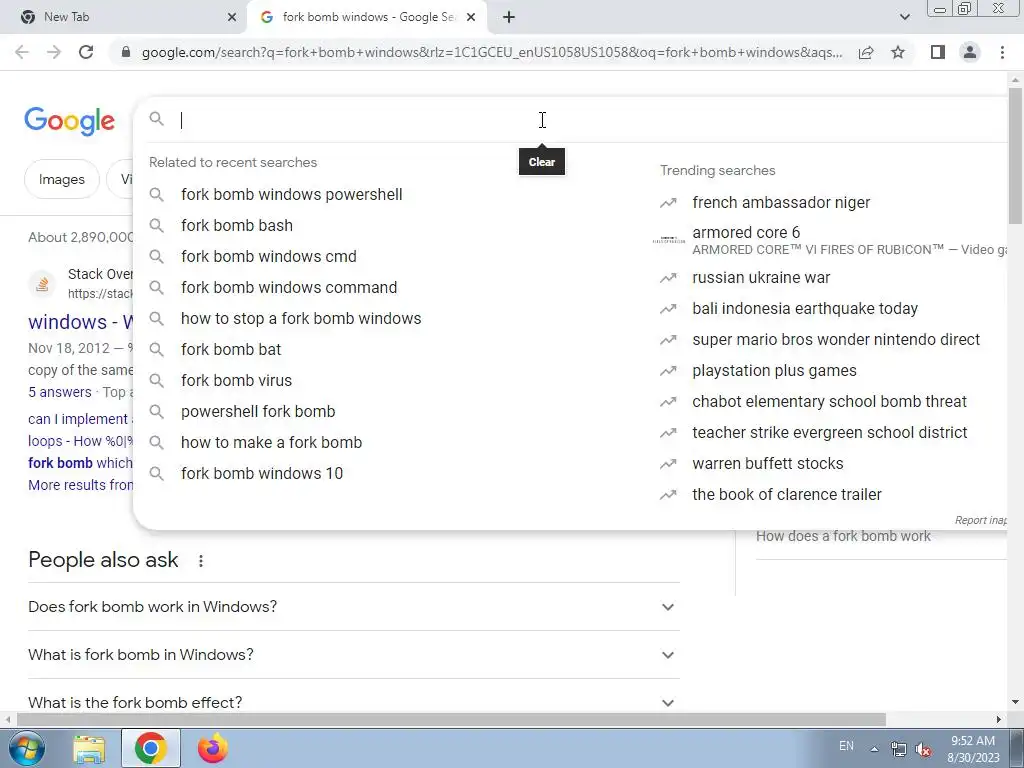
Task: Open the Images search filter
Action: click(61, 179)
